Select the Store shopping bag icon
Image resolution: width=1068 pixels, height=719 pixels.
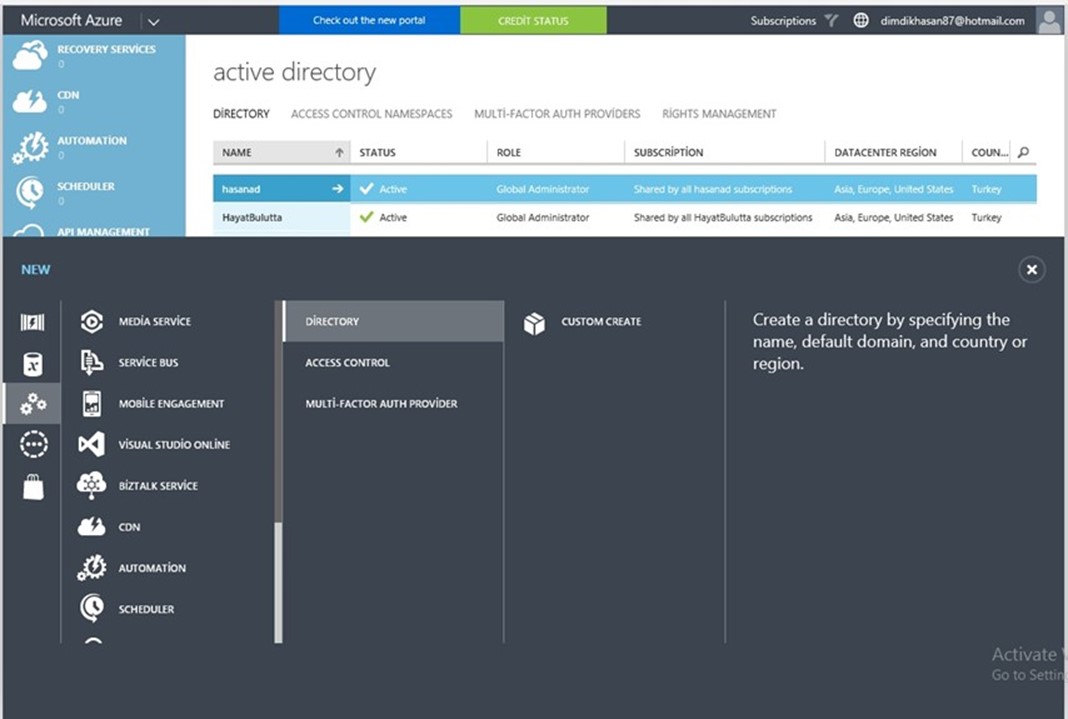pos(33,487)
